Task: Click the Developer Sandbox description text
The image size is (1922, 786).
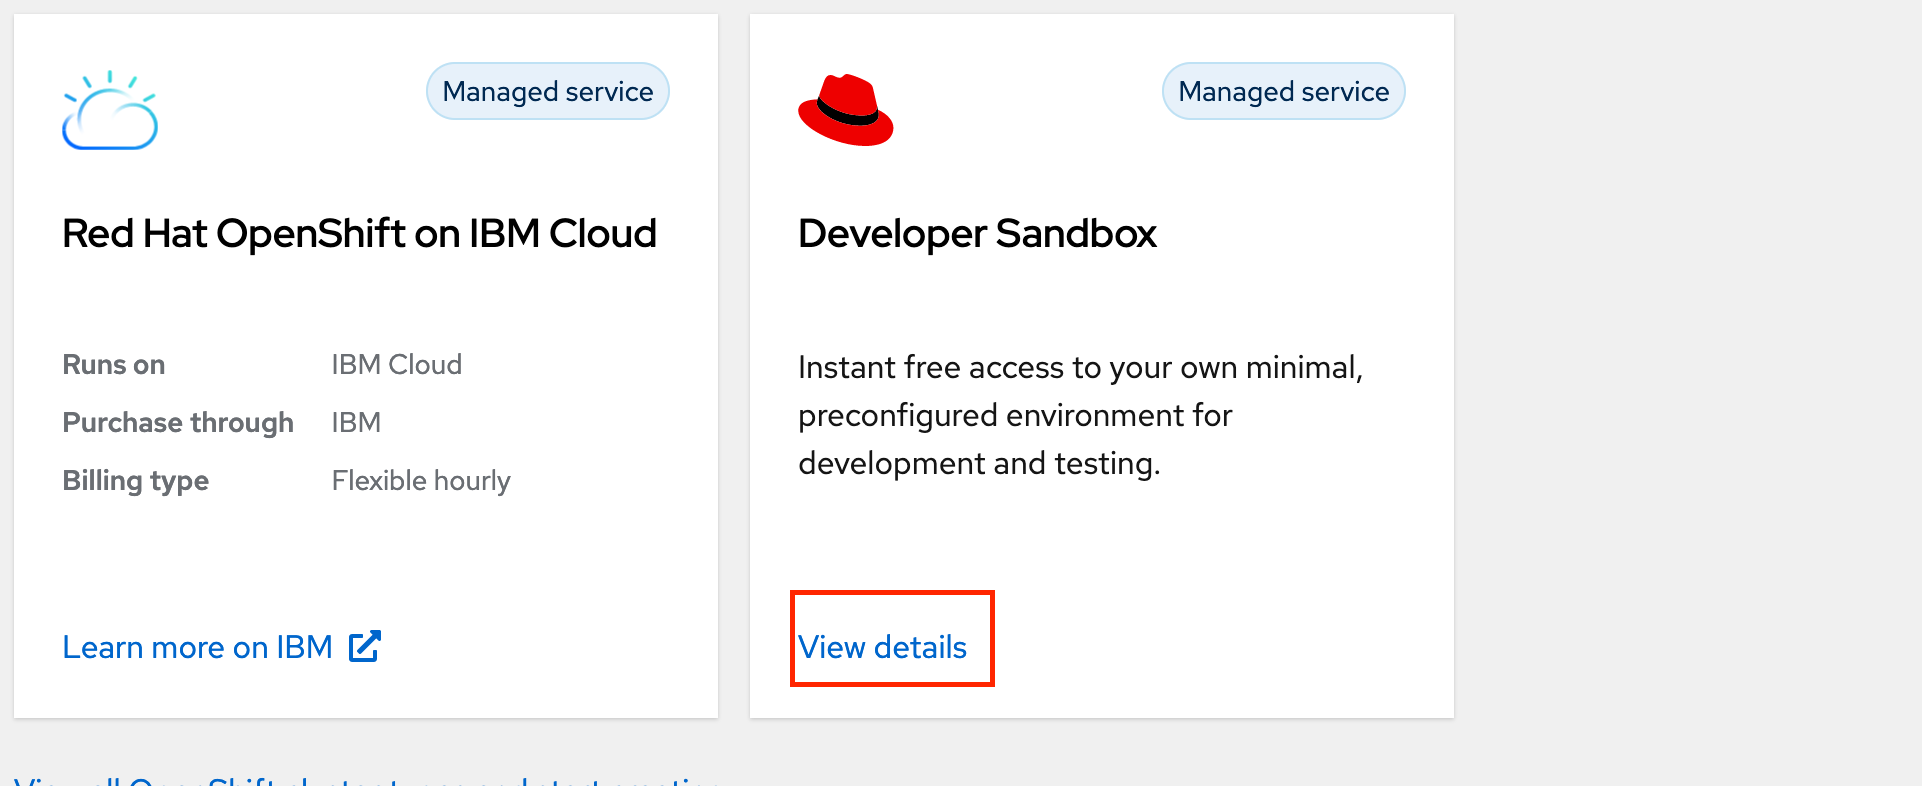Action: (1080, 415)
